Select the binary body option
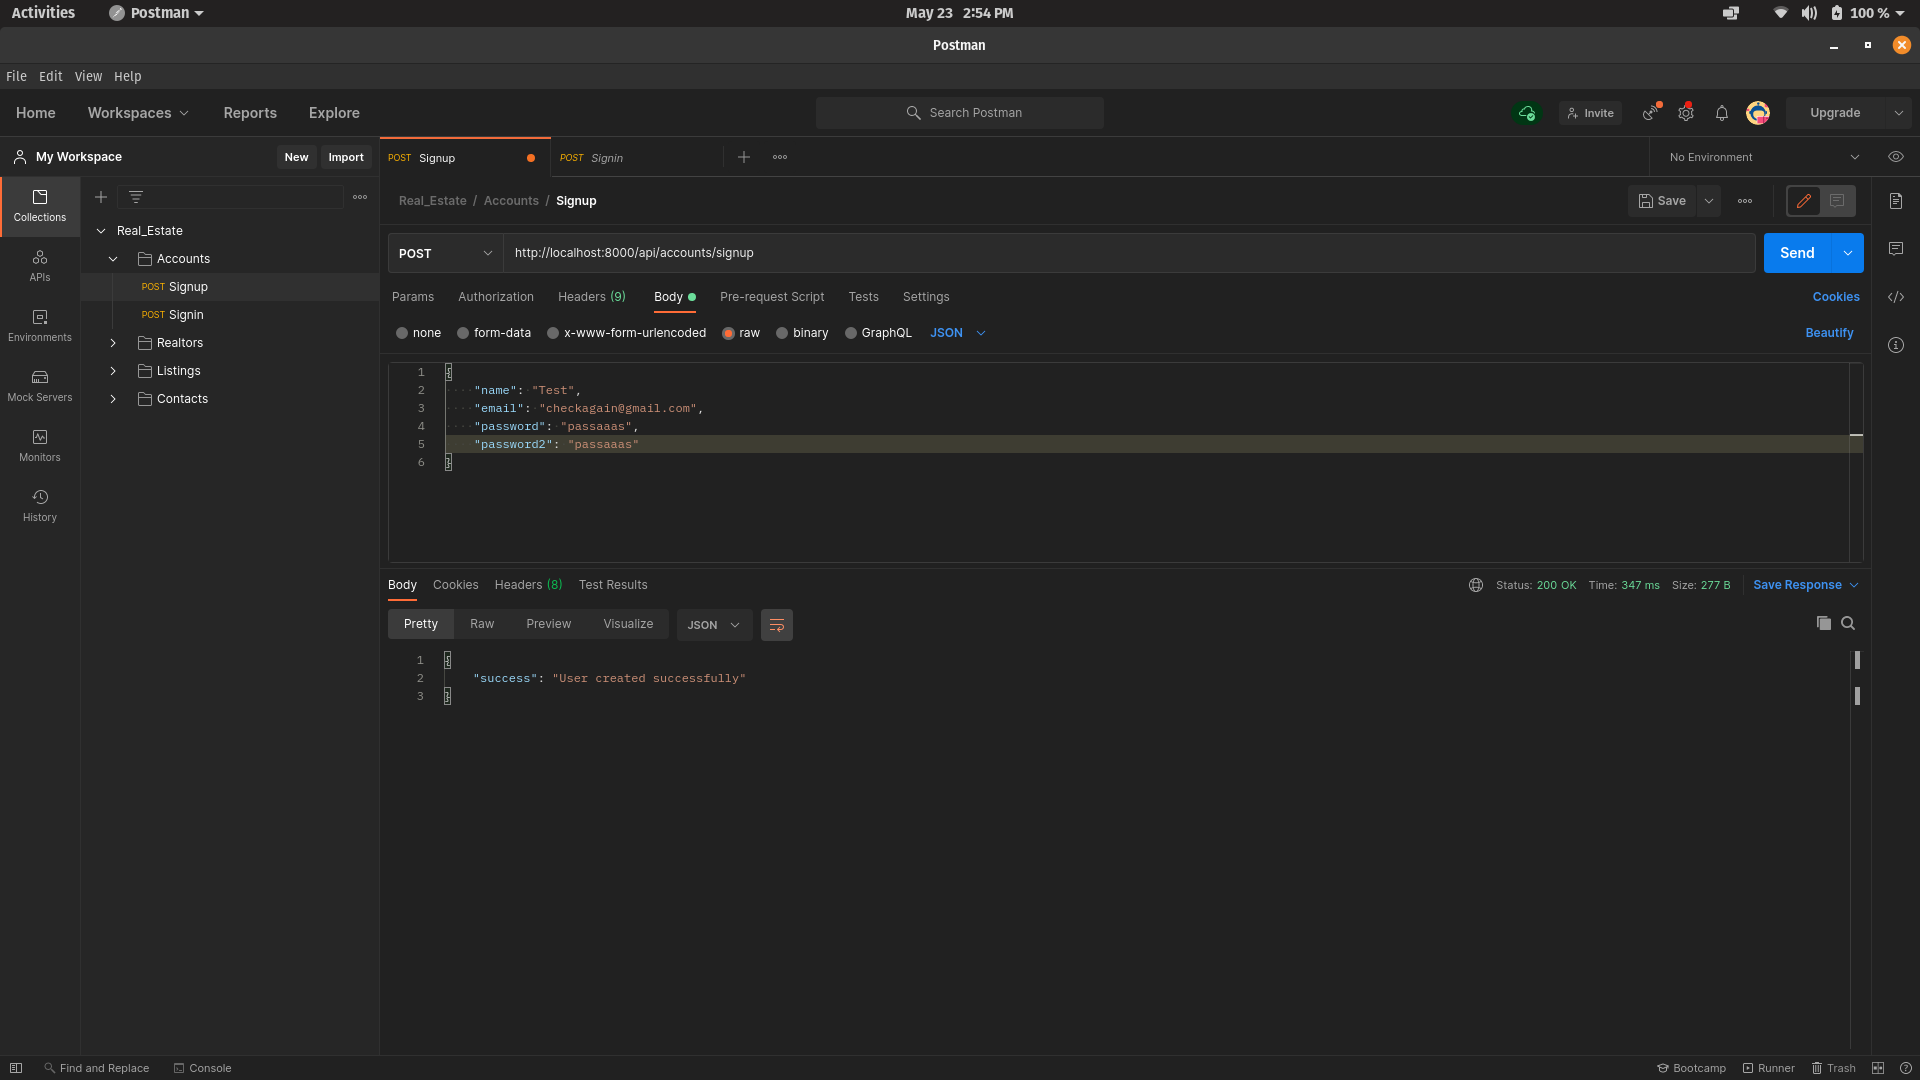Screen dimensions: 1920x1080 click(x=782, y=333)
